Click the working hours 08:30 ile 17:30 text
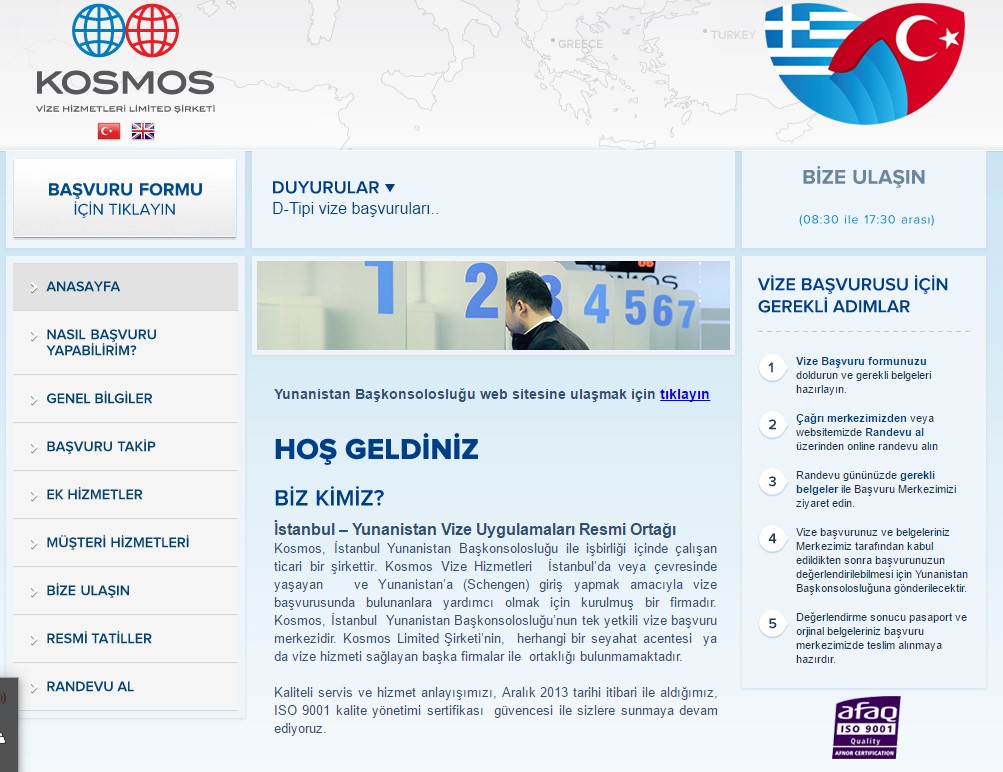Image resolution: width=1003 pixels, height=772 pixels. 866,219
